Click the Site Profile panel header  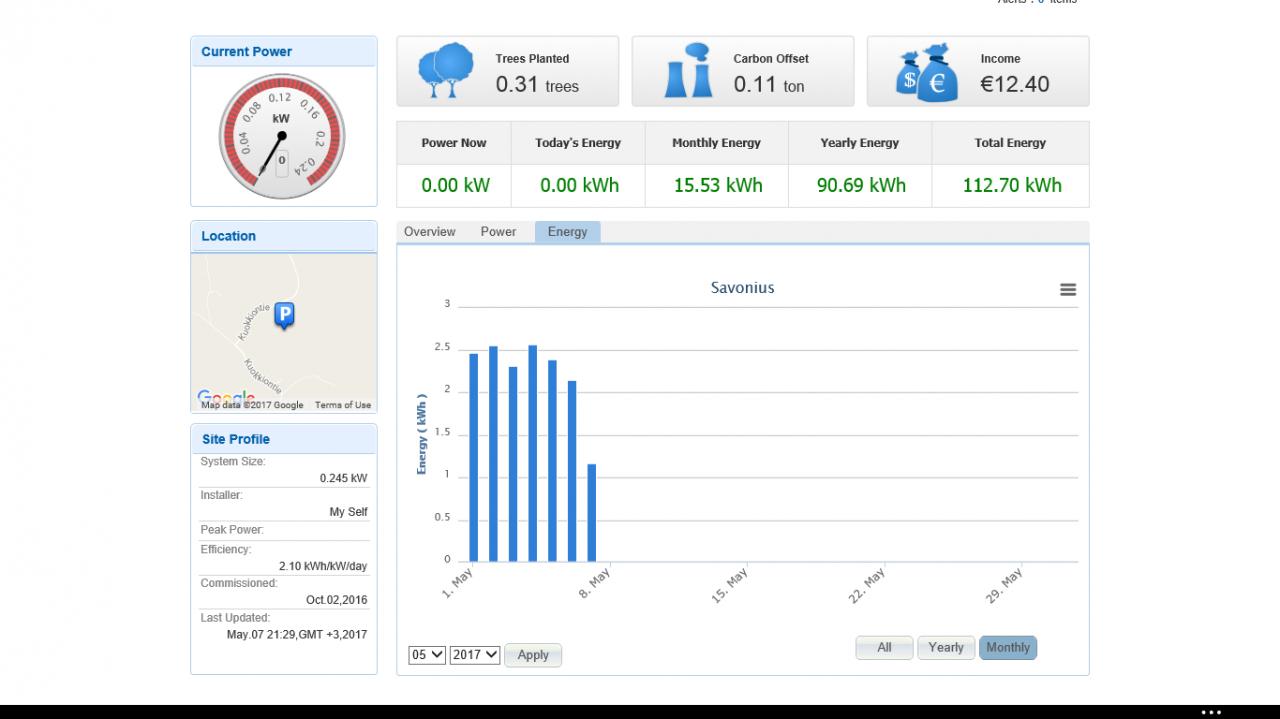pos(284,439)
